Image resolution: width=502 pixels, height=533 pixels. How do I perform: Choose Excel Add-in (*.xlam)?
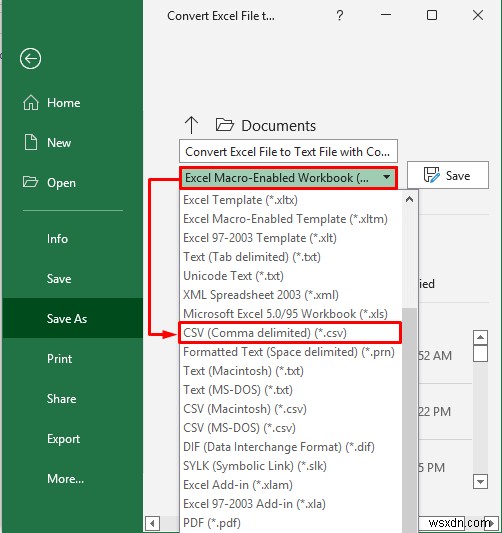290,485
